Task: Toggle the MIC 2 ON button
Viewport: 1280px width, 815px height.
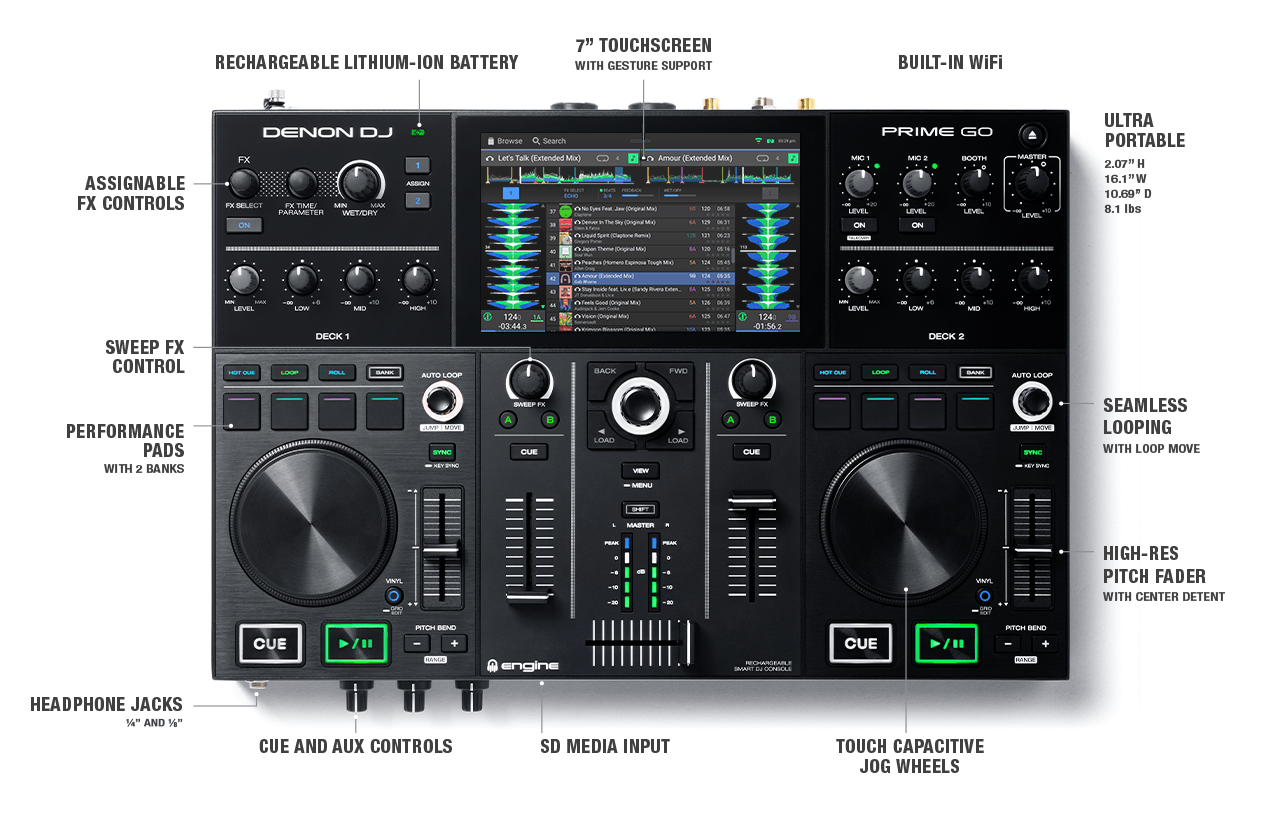Action: 916,225
